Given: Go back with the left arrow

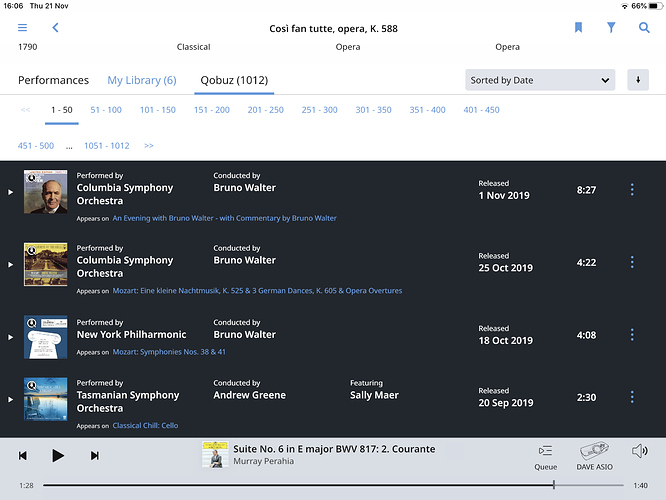Looking at the screenshot, I should (x=55, y=28).
